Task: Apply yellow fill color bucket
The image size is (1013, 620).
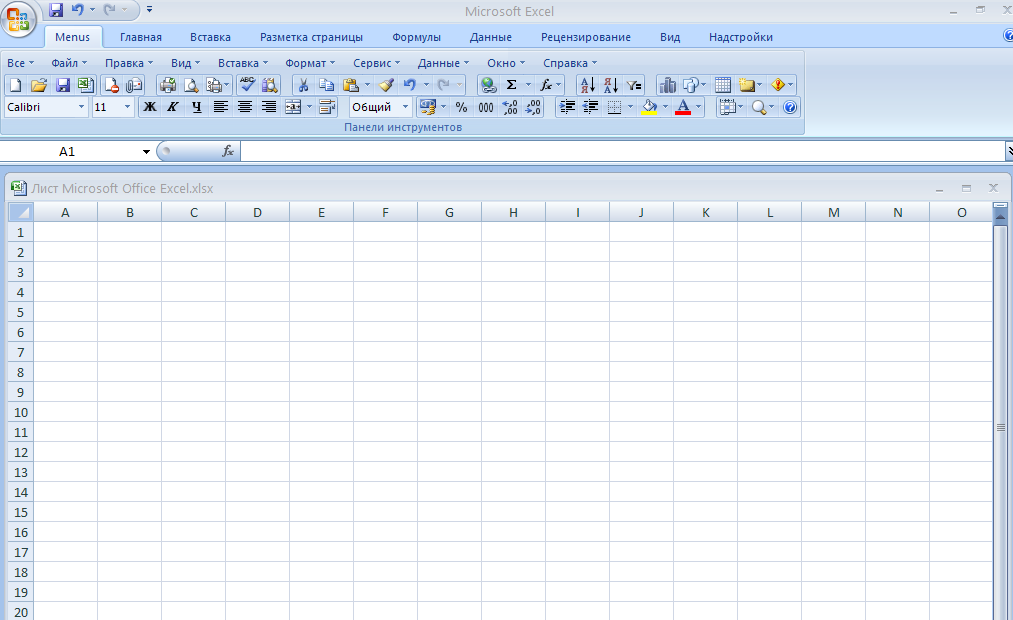Action: click(649, 107)
